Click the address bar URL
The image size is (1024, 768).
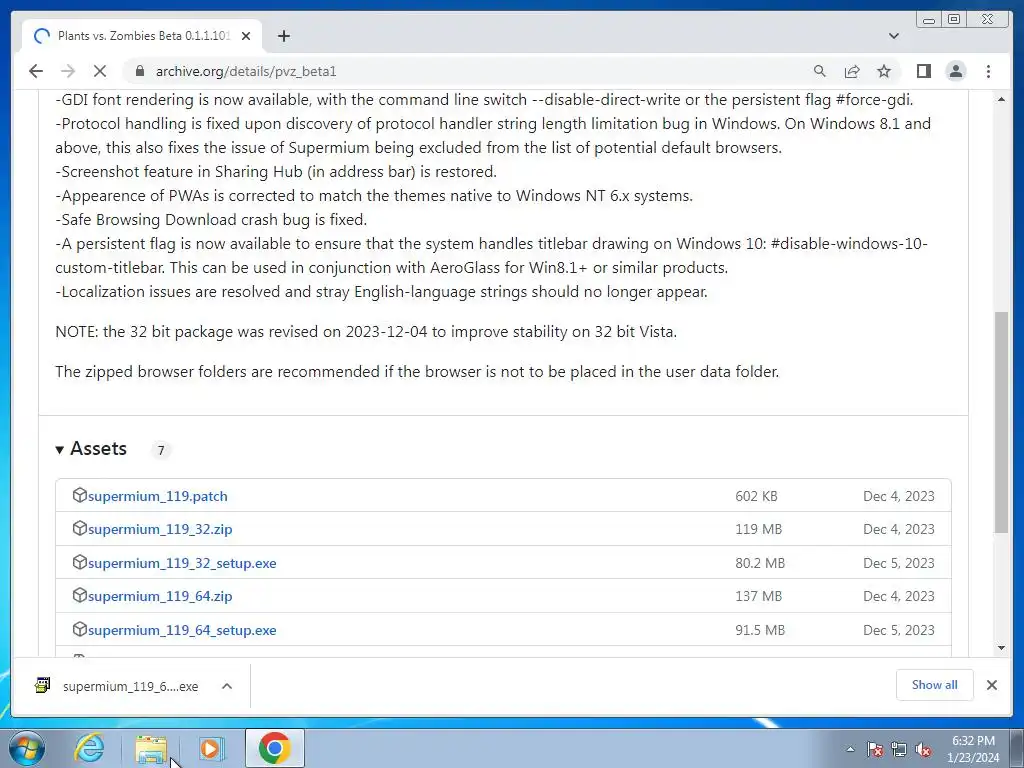click(x=246, y=71)
